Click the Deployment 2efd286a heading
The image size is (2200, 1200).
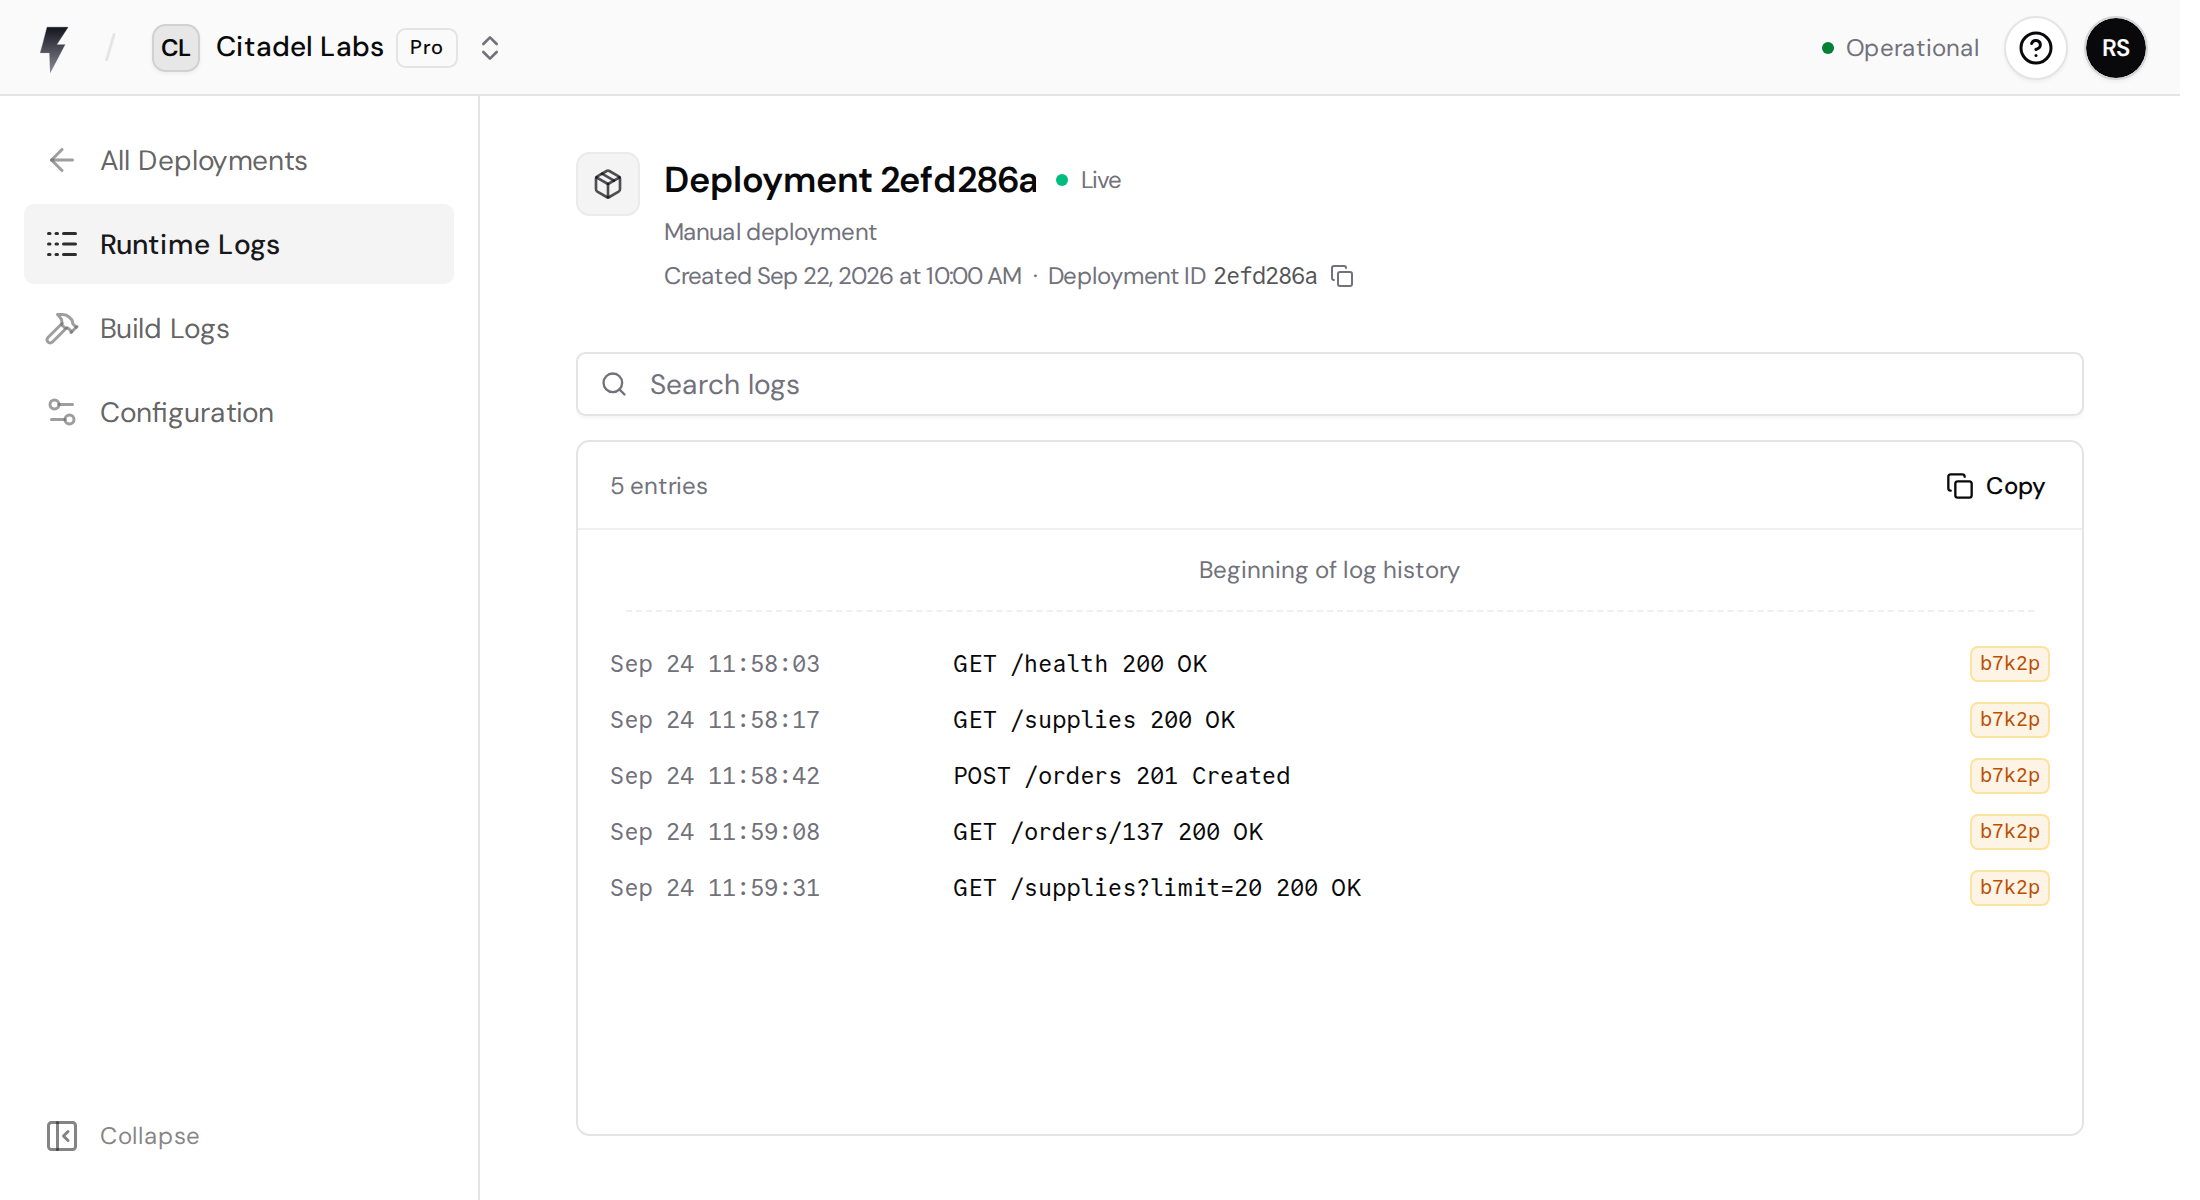click(851, 180)
